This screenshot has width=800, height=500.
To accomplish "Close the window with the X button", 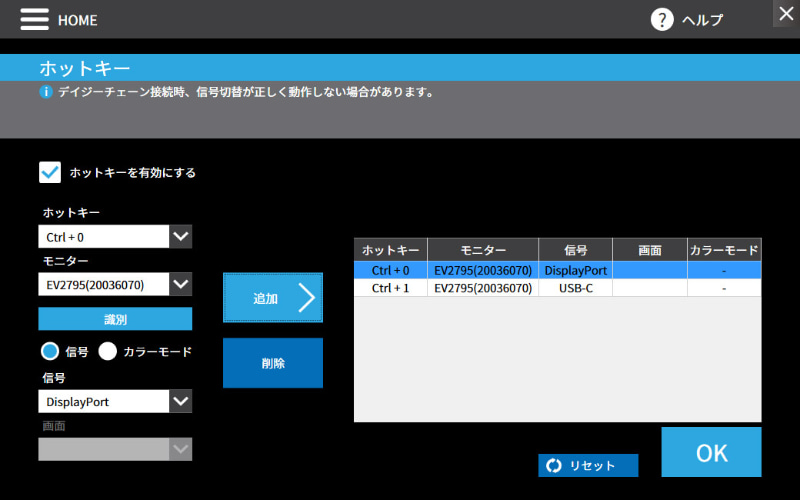I will (x=786, y=13).
